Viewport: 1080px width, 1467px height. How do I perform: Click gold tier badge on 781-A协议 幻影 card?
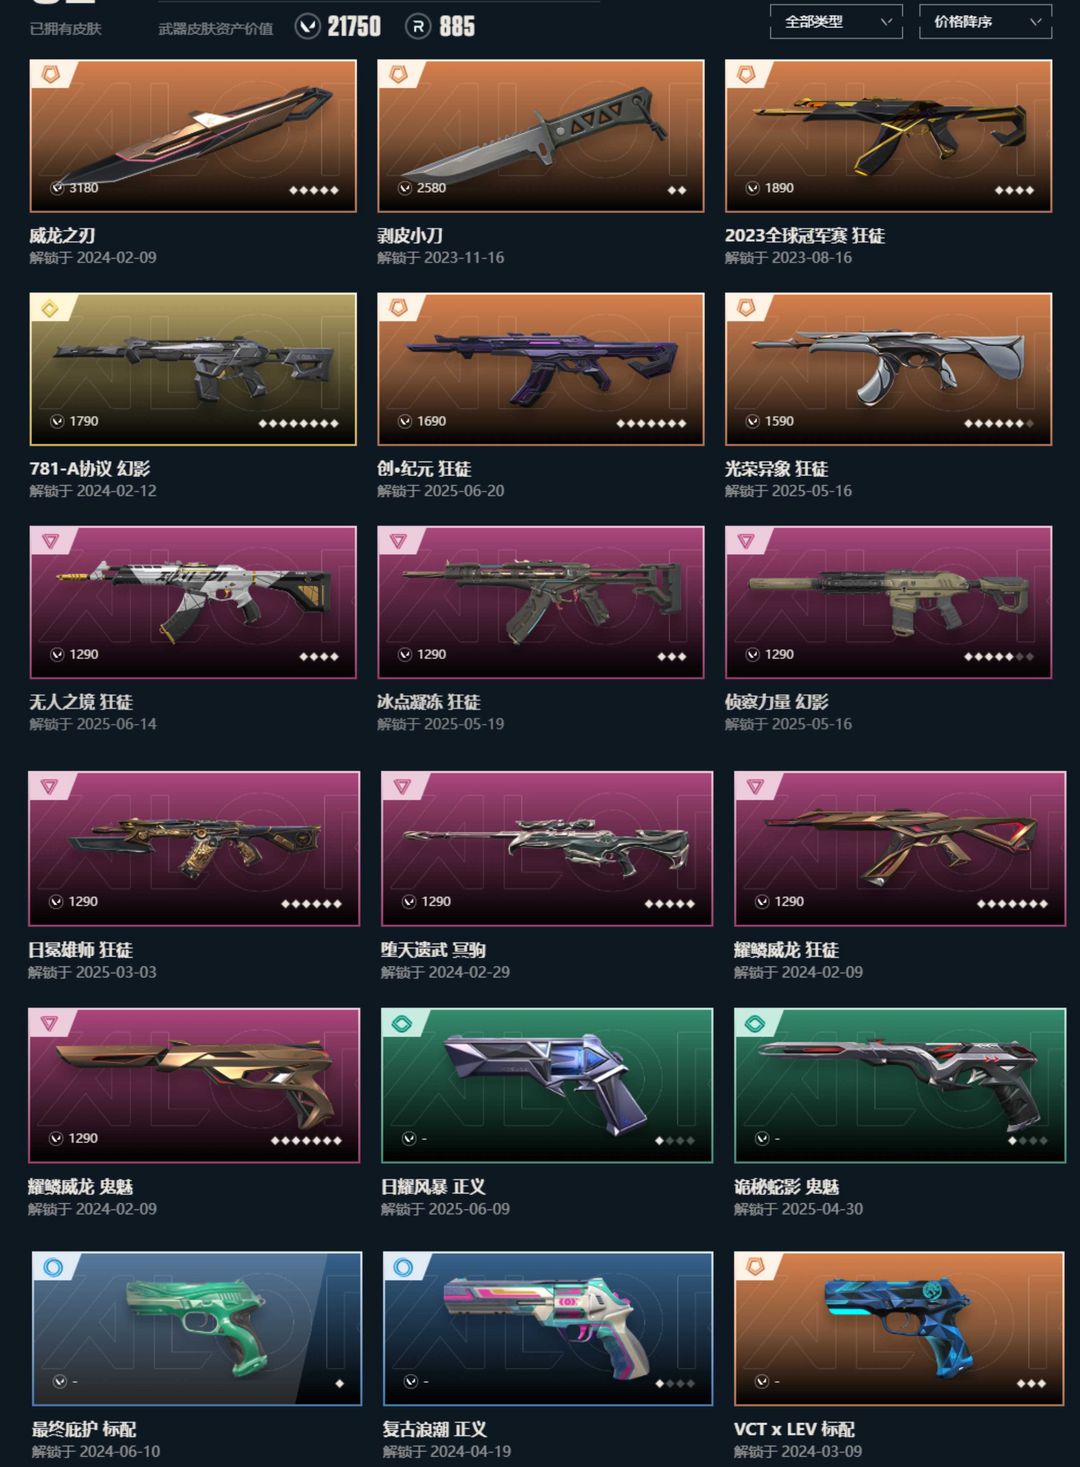tap(49, 308)
